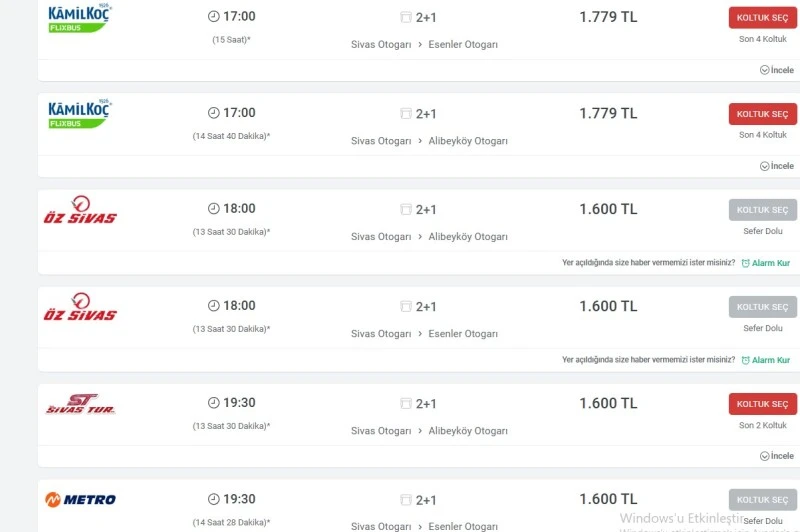Click the alarm clock icon on the Öz Sivas Esenler trip
This screenshot has width=800, height=532.
(x=745, y=360)
